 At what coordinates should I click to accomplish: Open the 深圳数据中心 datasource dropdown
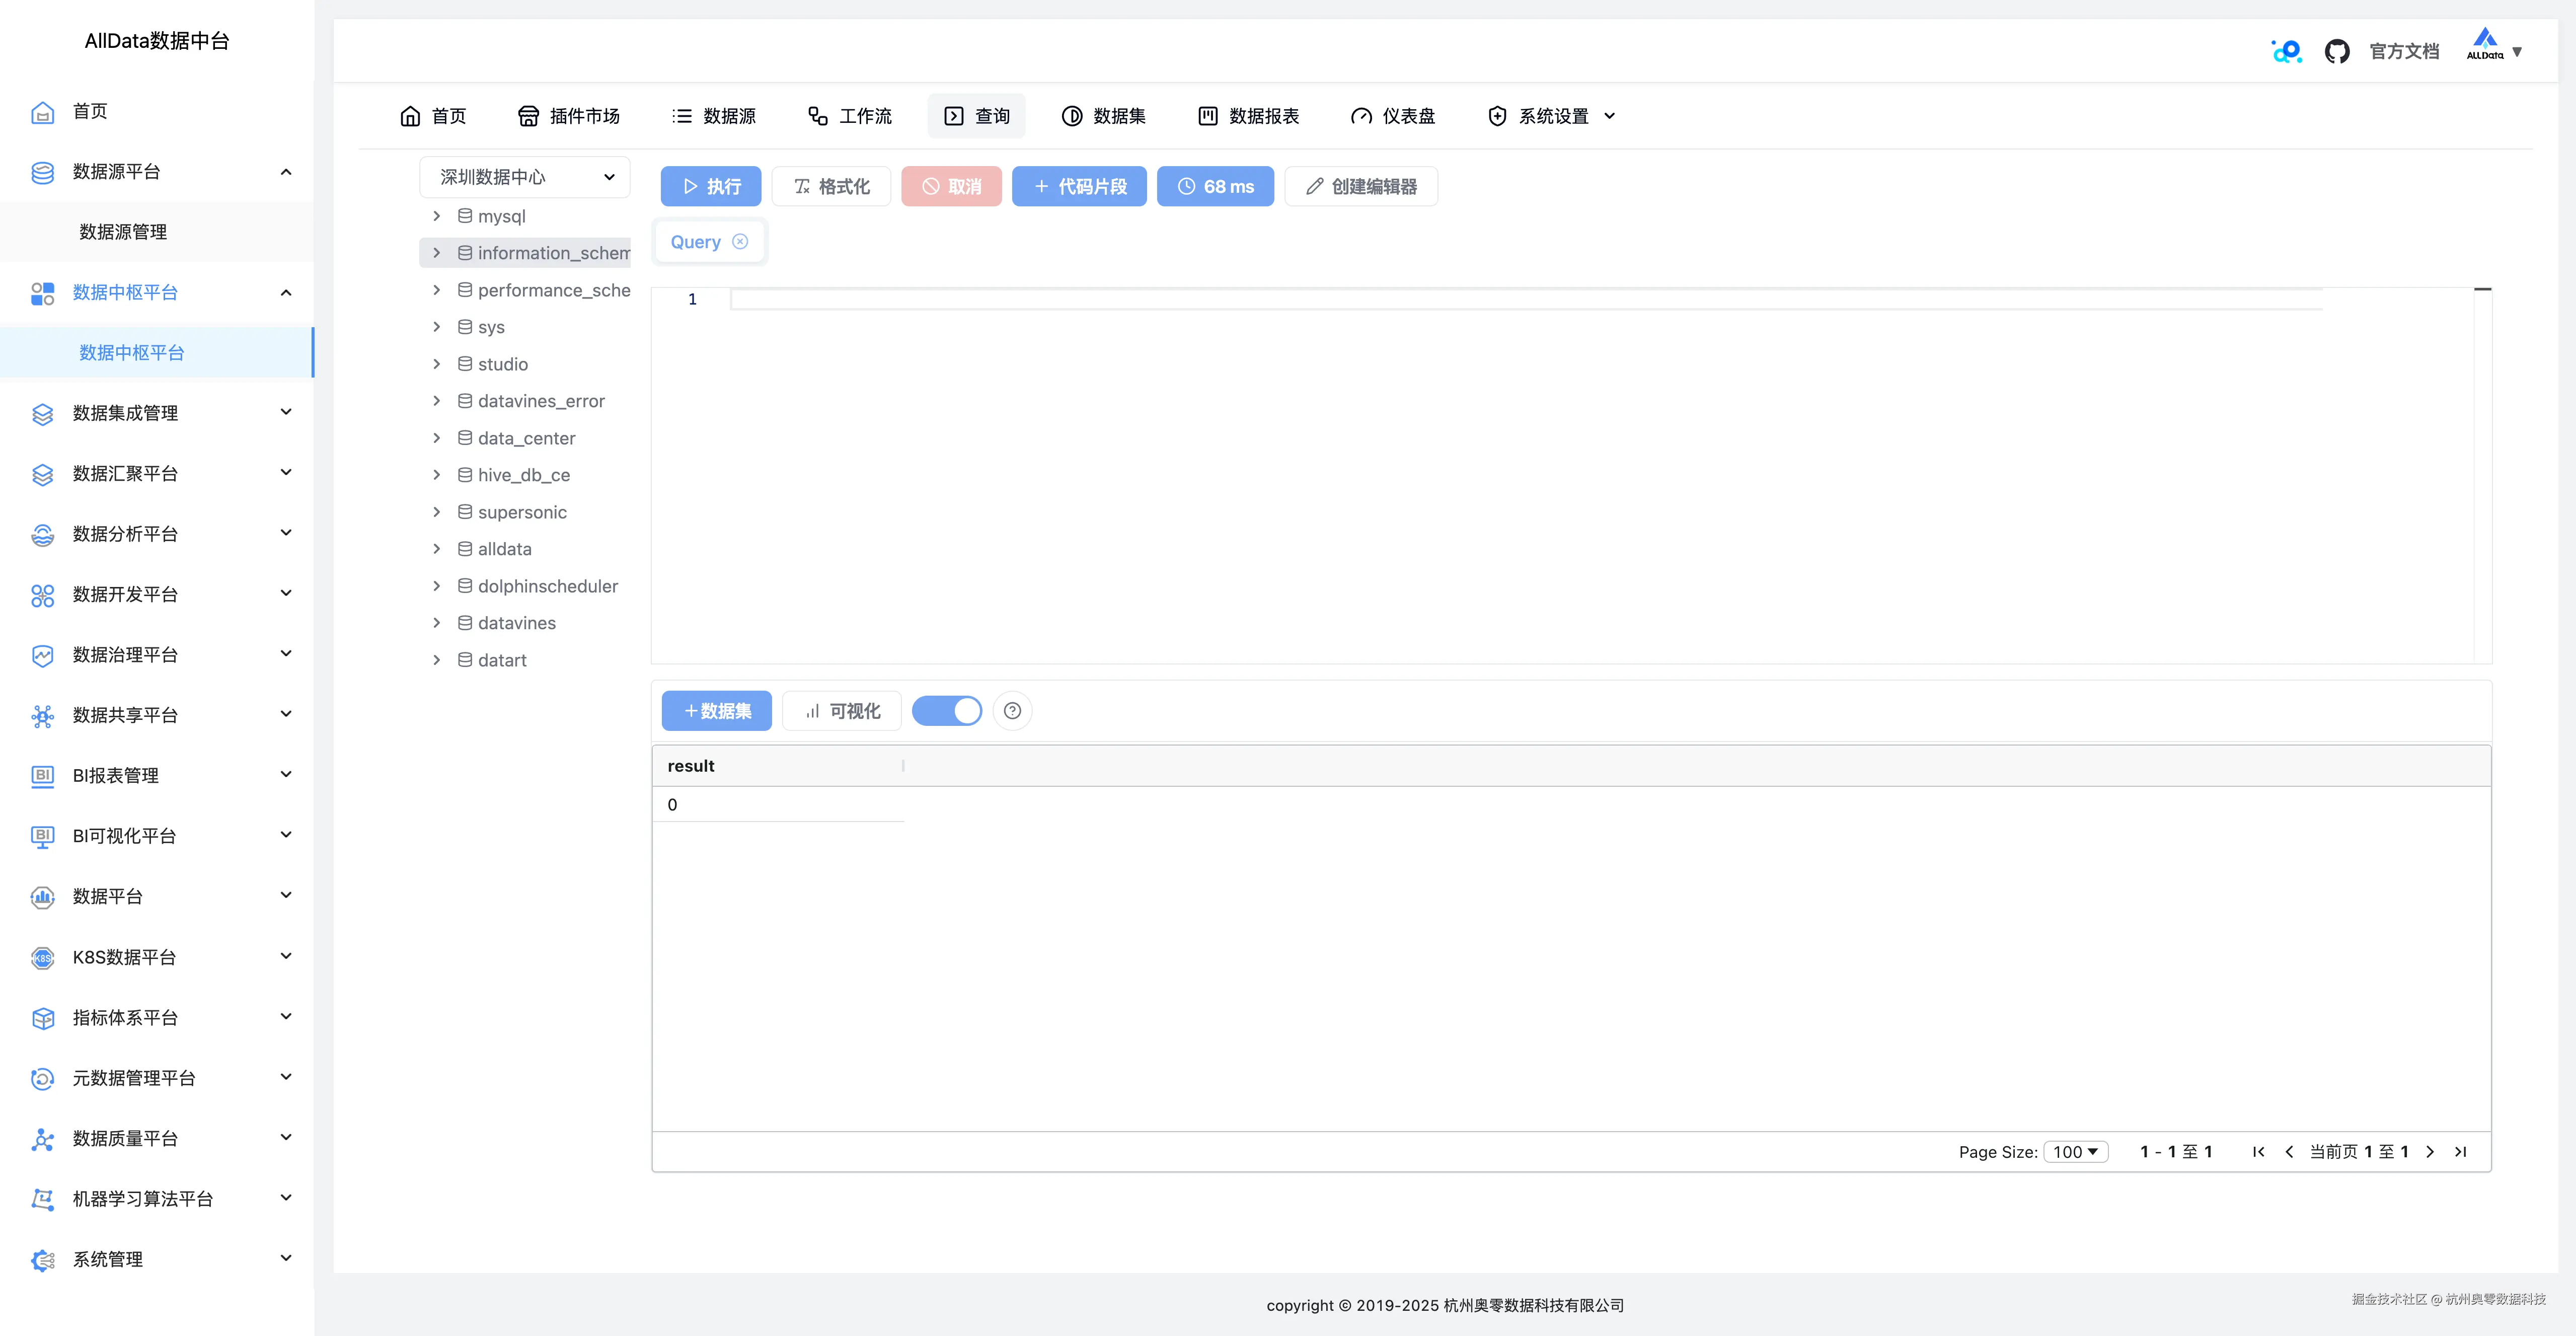click(525, 177)
